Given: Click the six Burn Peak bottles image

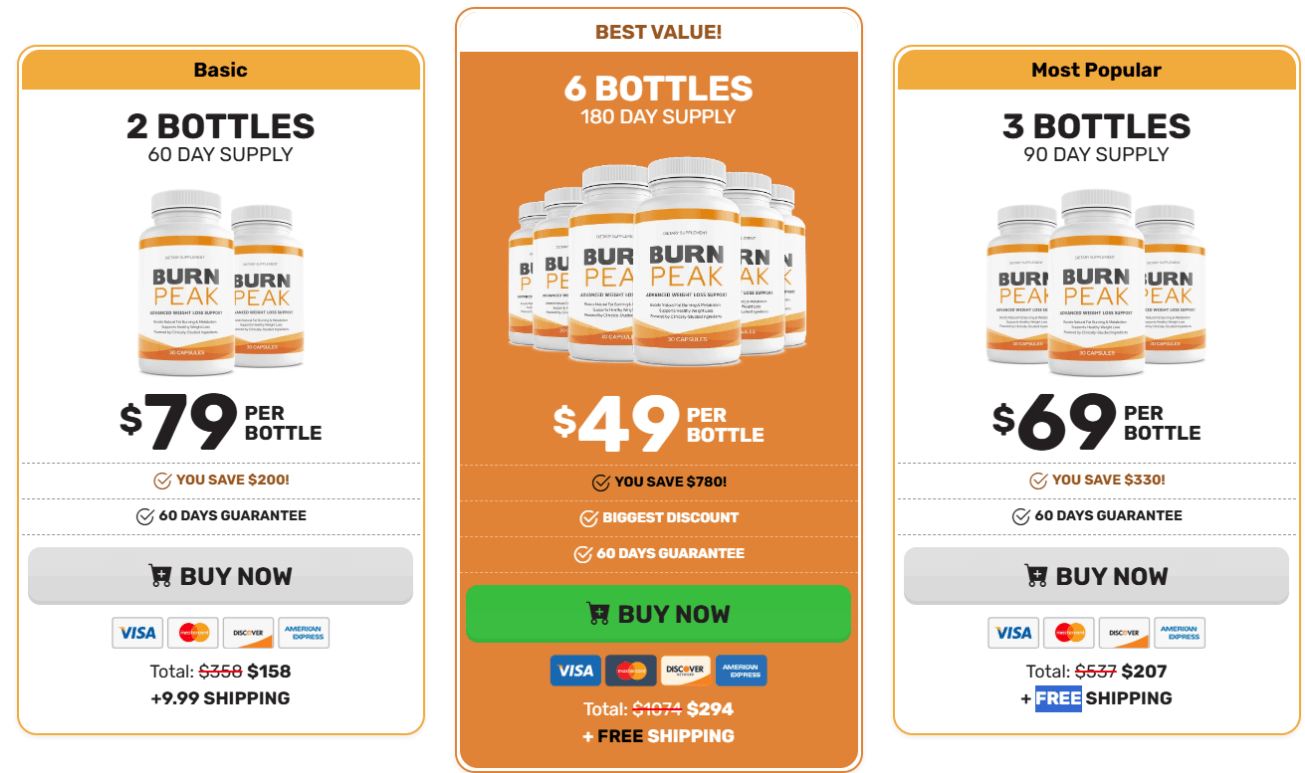Looking at the screenshot, I should [x=659, y=264].
